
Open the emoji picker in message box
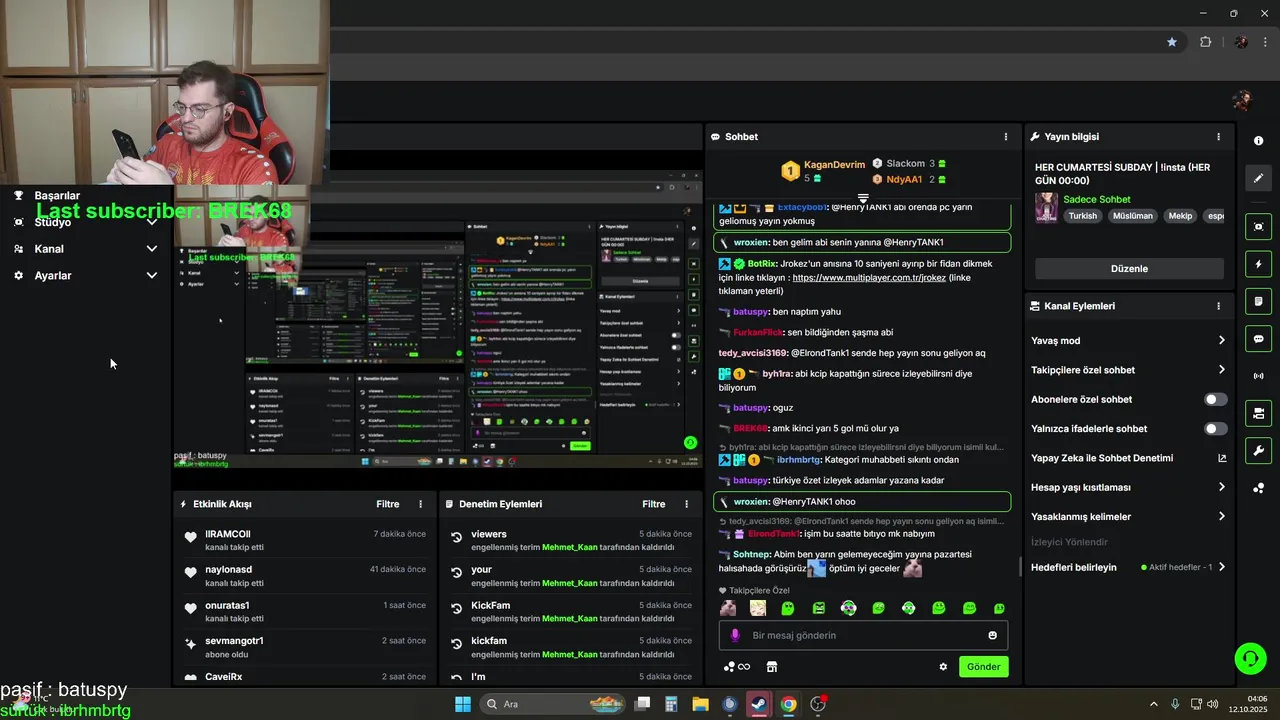pyautogui.click(x=992, y=635)
